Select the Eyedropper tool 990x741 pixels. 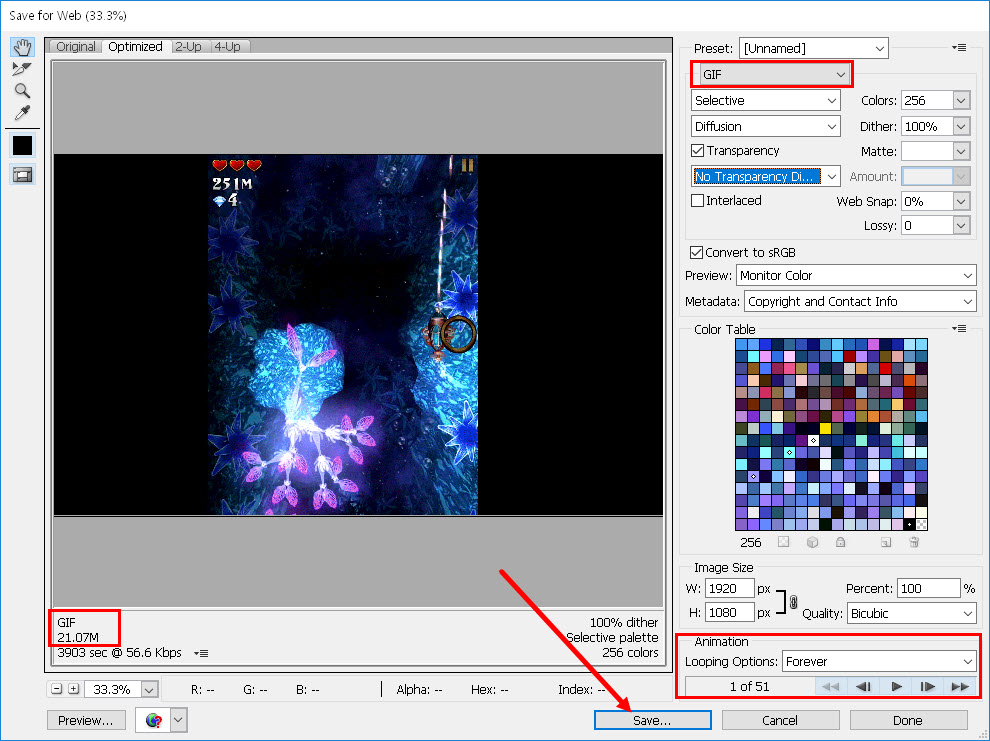coord(22,113)
